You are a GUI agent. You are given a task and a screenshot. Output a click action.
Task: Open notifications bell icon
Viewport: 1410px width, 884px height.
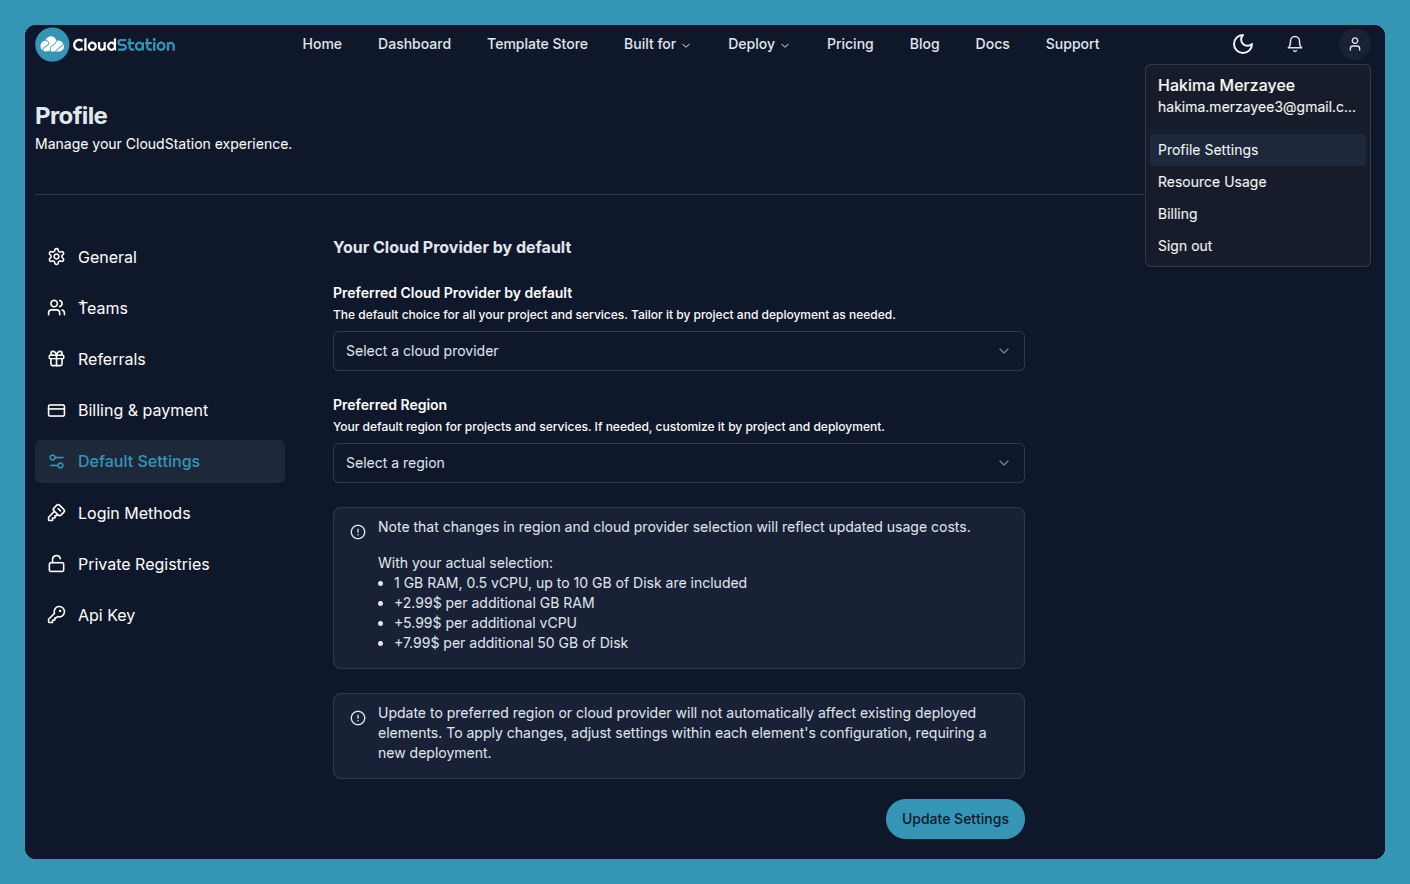point(1295,44)
